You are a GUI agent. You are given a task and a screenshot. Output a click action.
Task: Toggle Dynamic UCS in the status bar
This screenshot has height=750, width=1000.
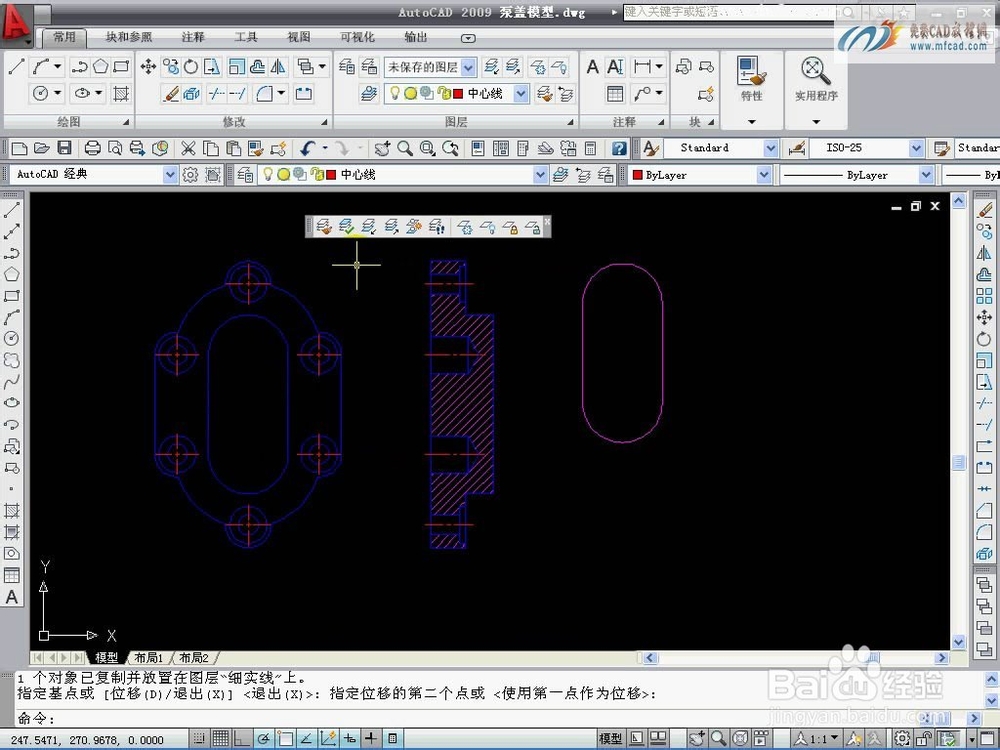pyautogui.click(x=328, y=739)
